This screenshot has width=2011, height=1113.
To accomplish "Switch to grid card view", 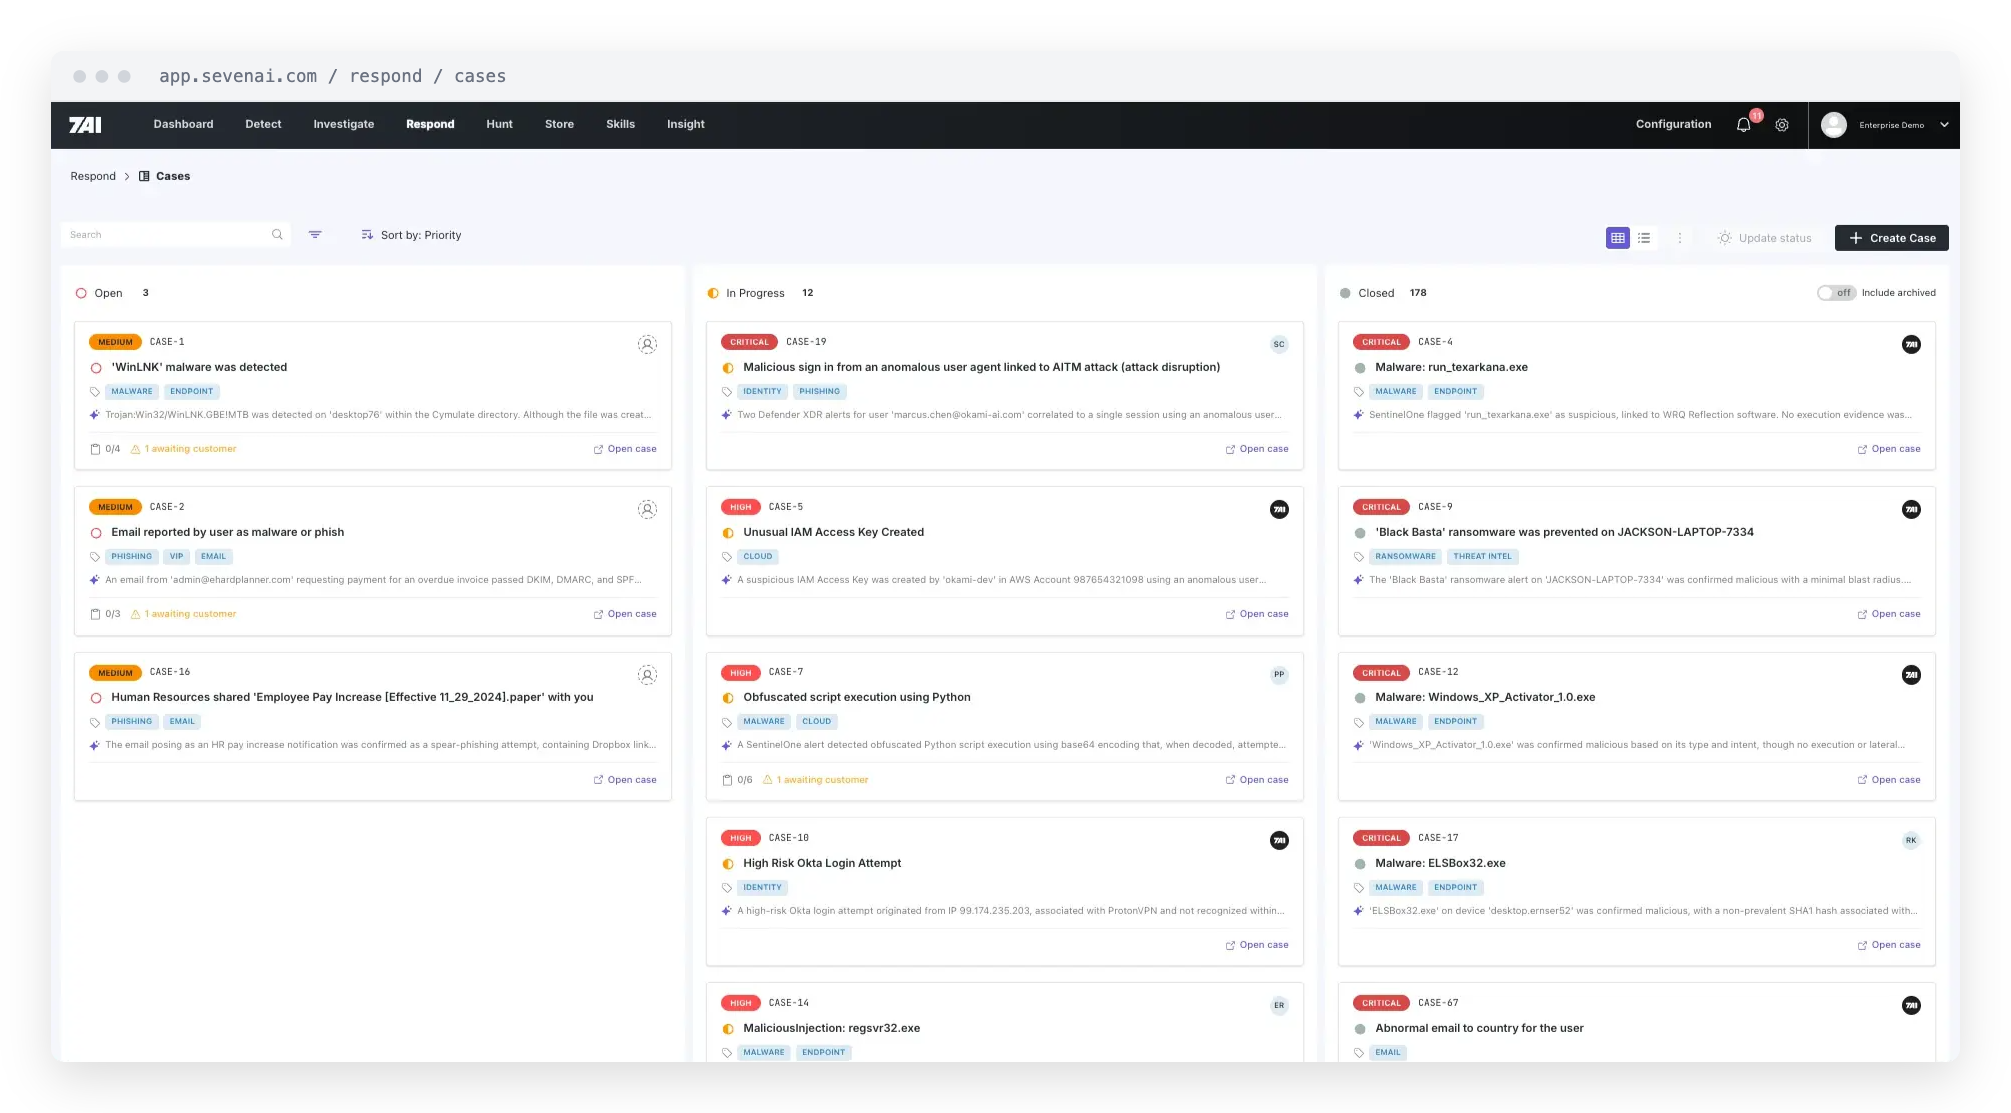I will point(1618,238).
